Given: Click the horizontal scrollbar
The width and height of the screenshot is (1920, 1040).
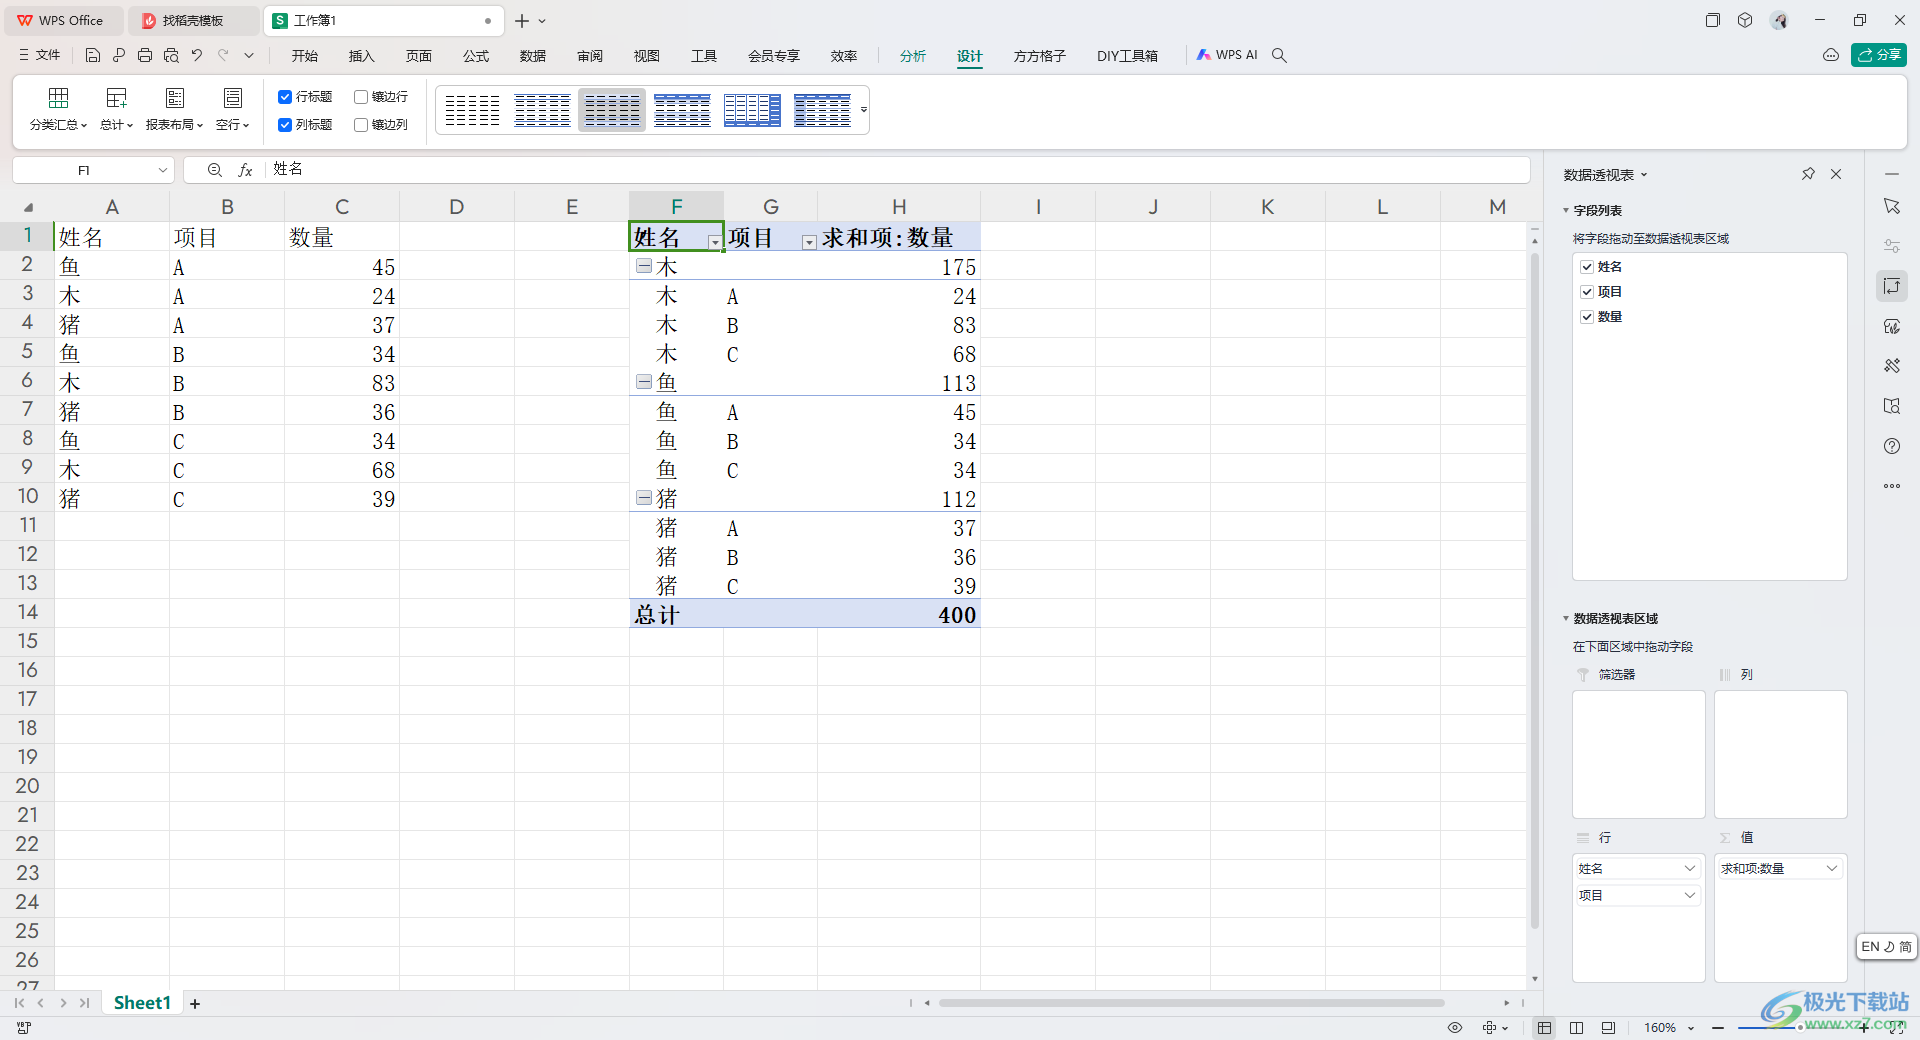Looking at the screenshot, I should [x=1191, y=1003].
